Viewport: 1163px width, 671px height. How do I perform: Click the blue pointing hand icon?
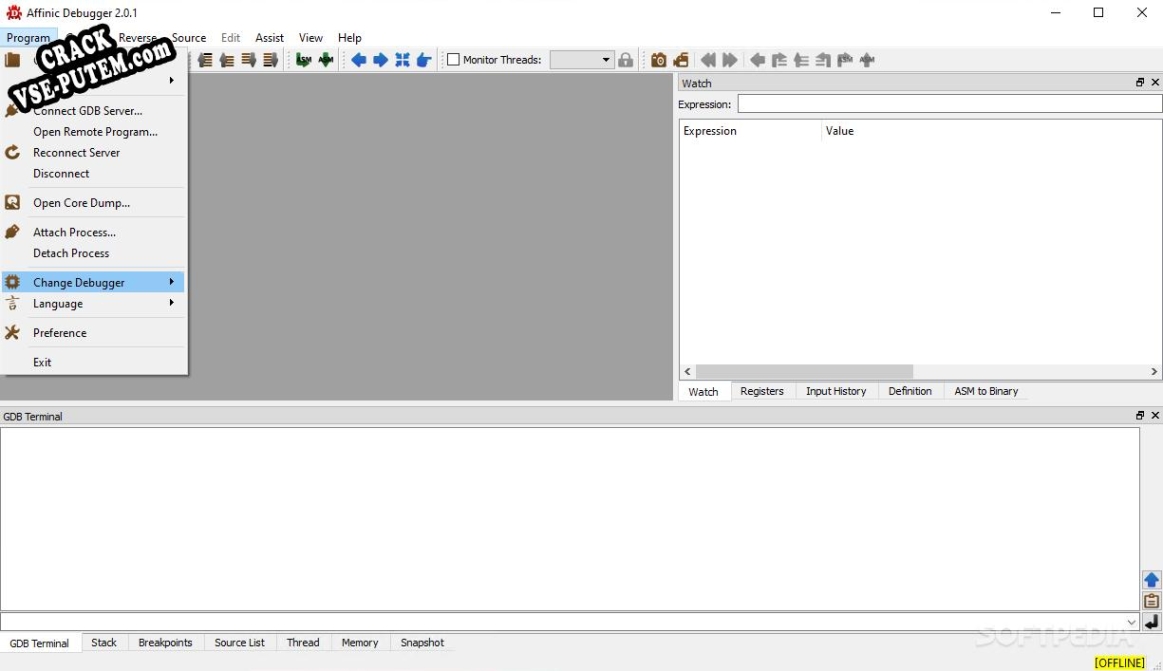click(x=424, y=60)
